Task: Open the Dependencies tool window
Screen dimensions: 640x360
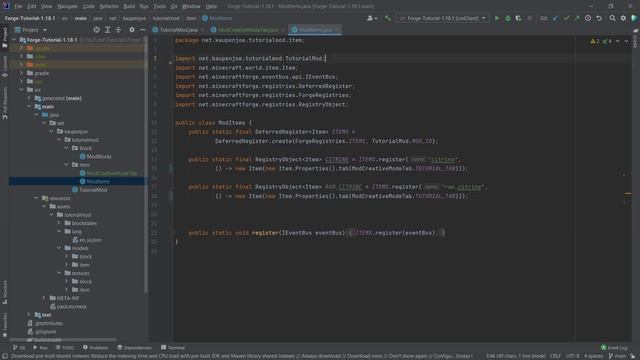Action: pos(134,347)
